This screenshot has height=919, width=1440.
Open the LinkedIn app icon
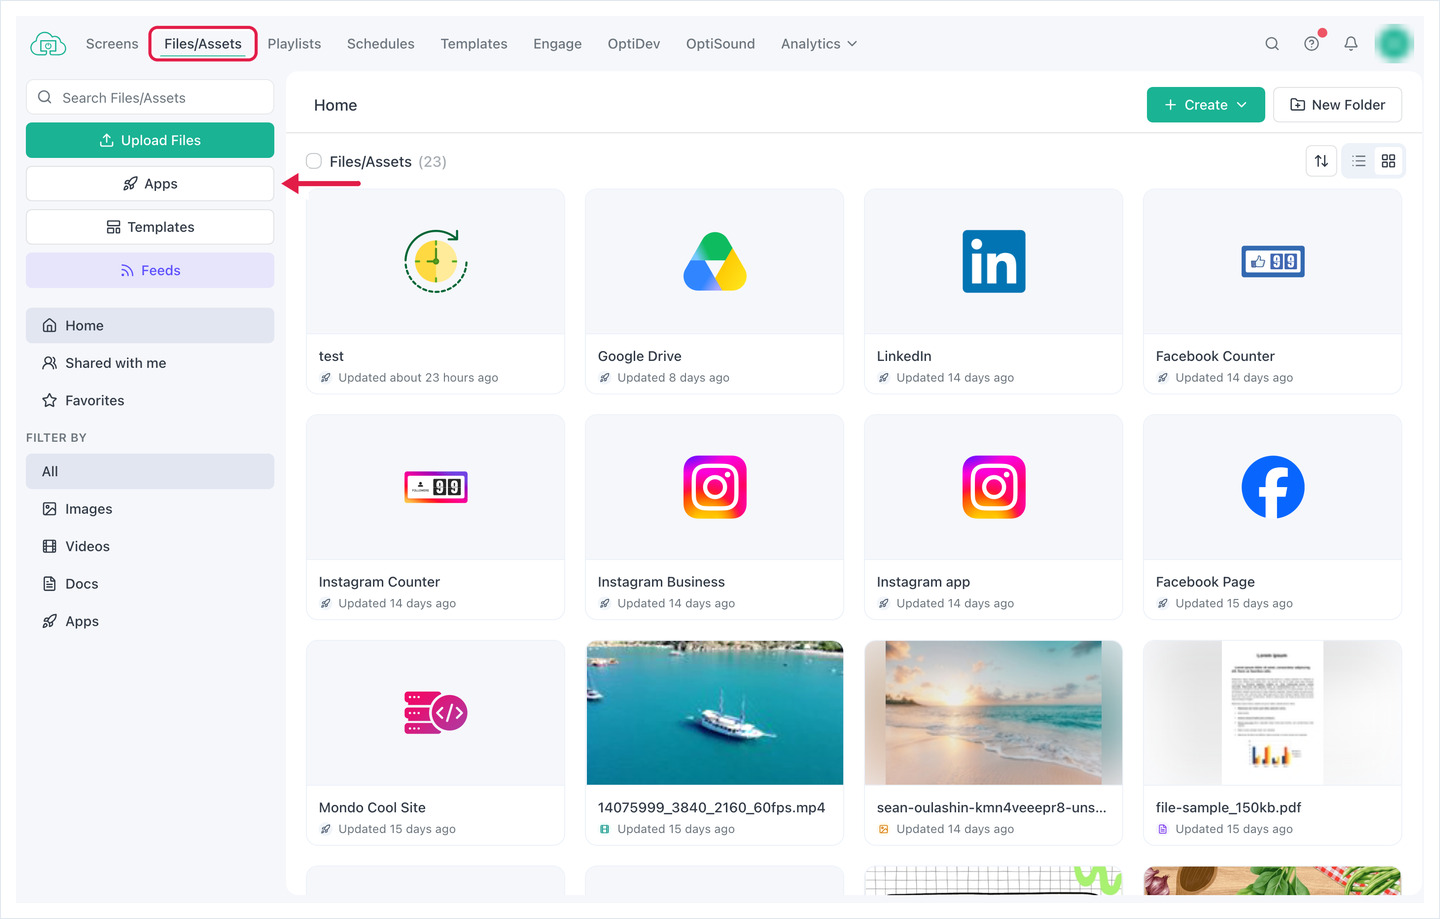994,262
